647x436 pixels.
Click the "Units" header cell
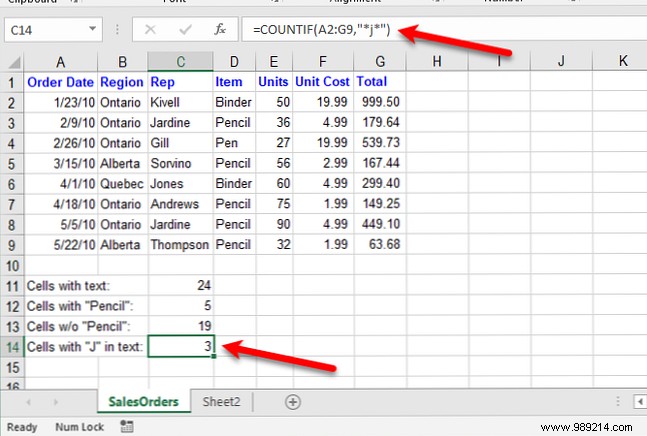(x=274, y=82)
